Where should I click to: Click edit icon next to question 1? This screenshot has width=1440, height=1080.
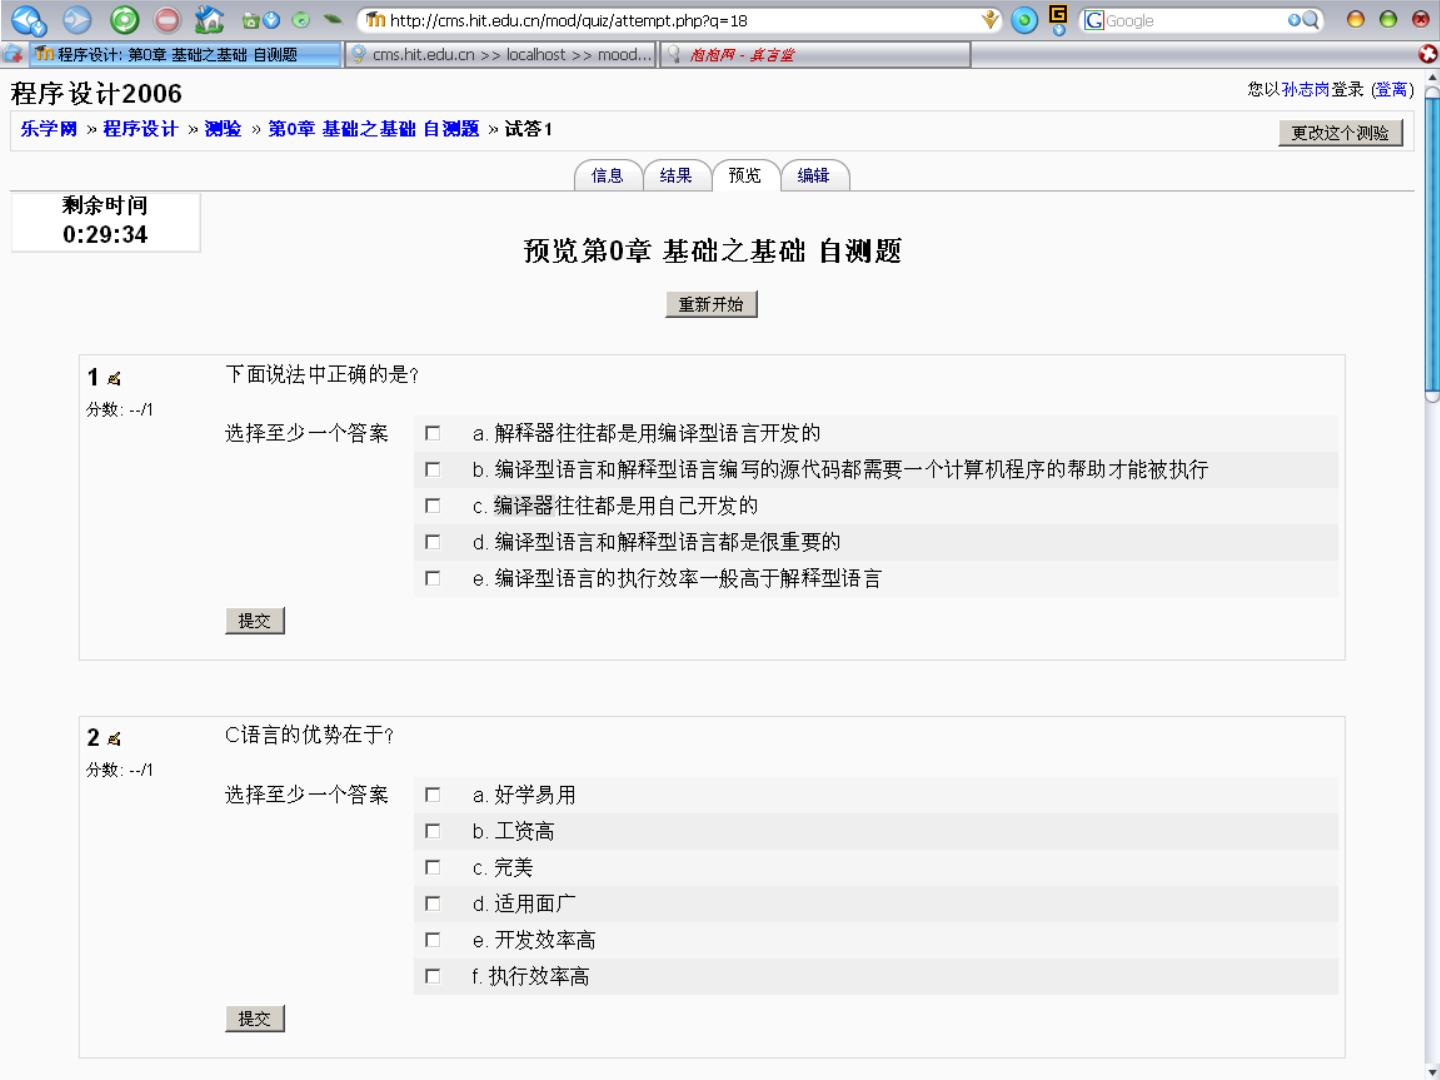[114, 379]
